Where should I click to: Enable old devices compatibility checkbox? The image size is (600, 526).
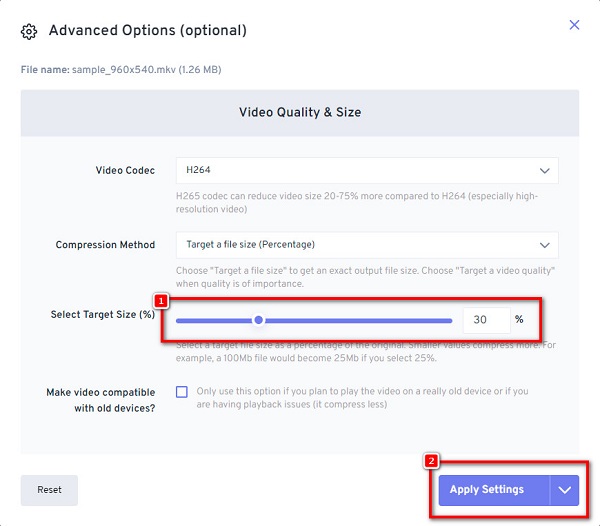click(x=182, y=392)
